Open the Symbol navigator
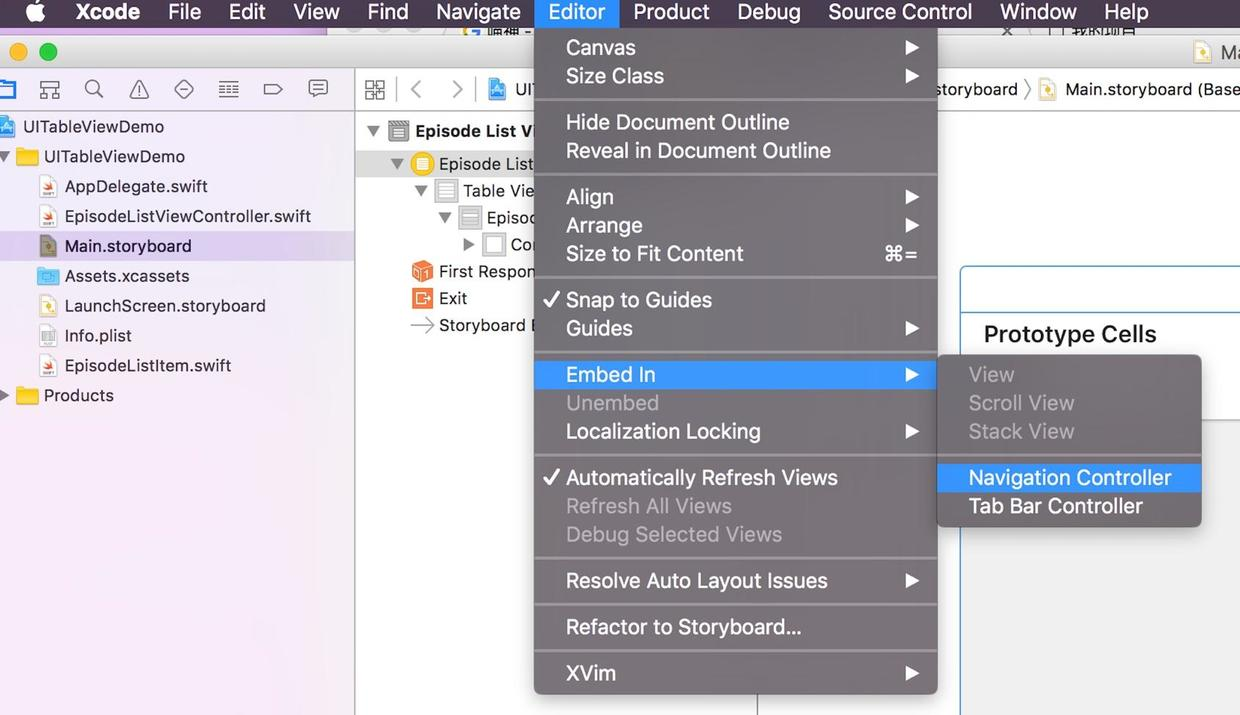1240x715 pixels. [49, 89]
